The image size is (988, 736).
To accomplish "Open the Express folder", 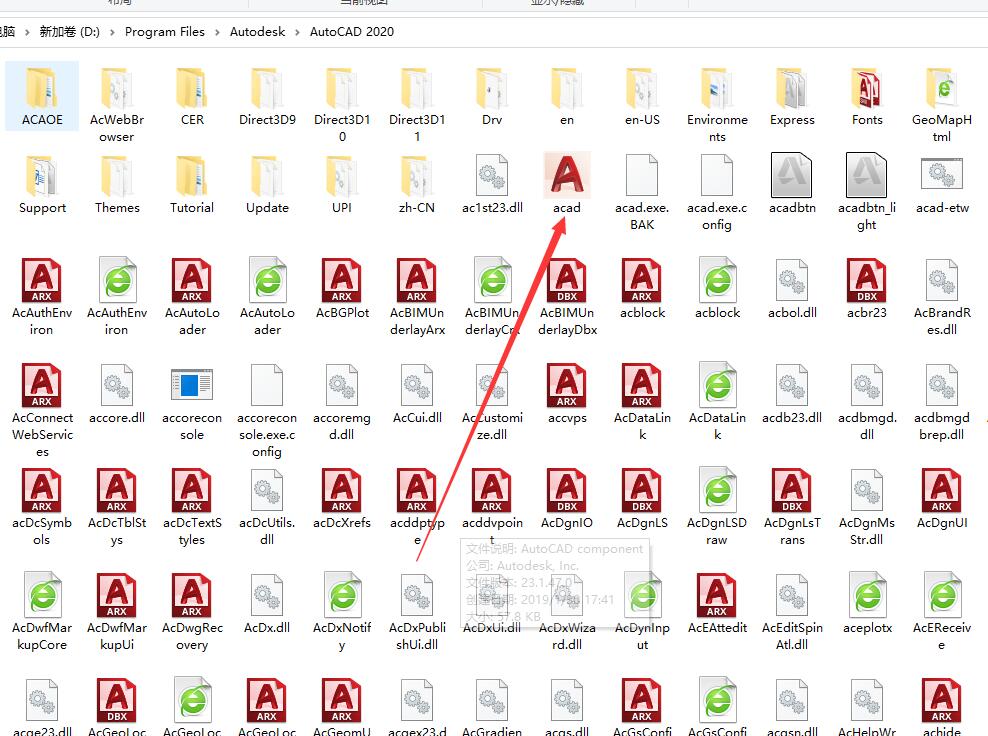I will point(792,96).
